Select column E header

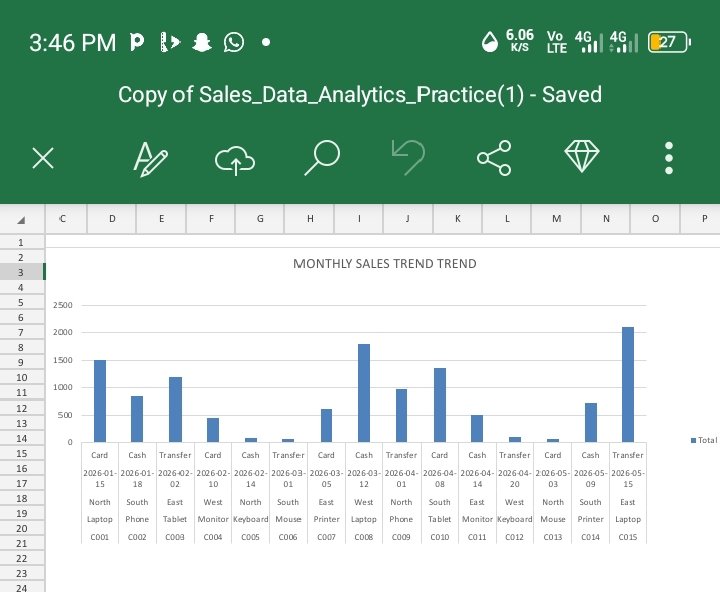[162, 219]
